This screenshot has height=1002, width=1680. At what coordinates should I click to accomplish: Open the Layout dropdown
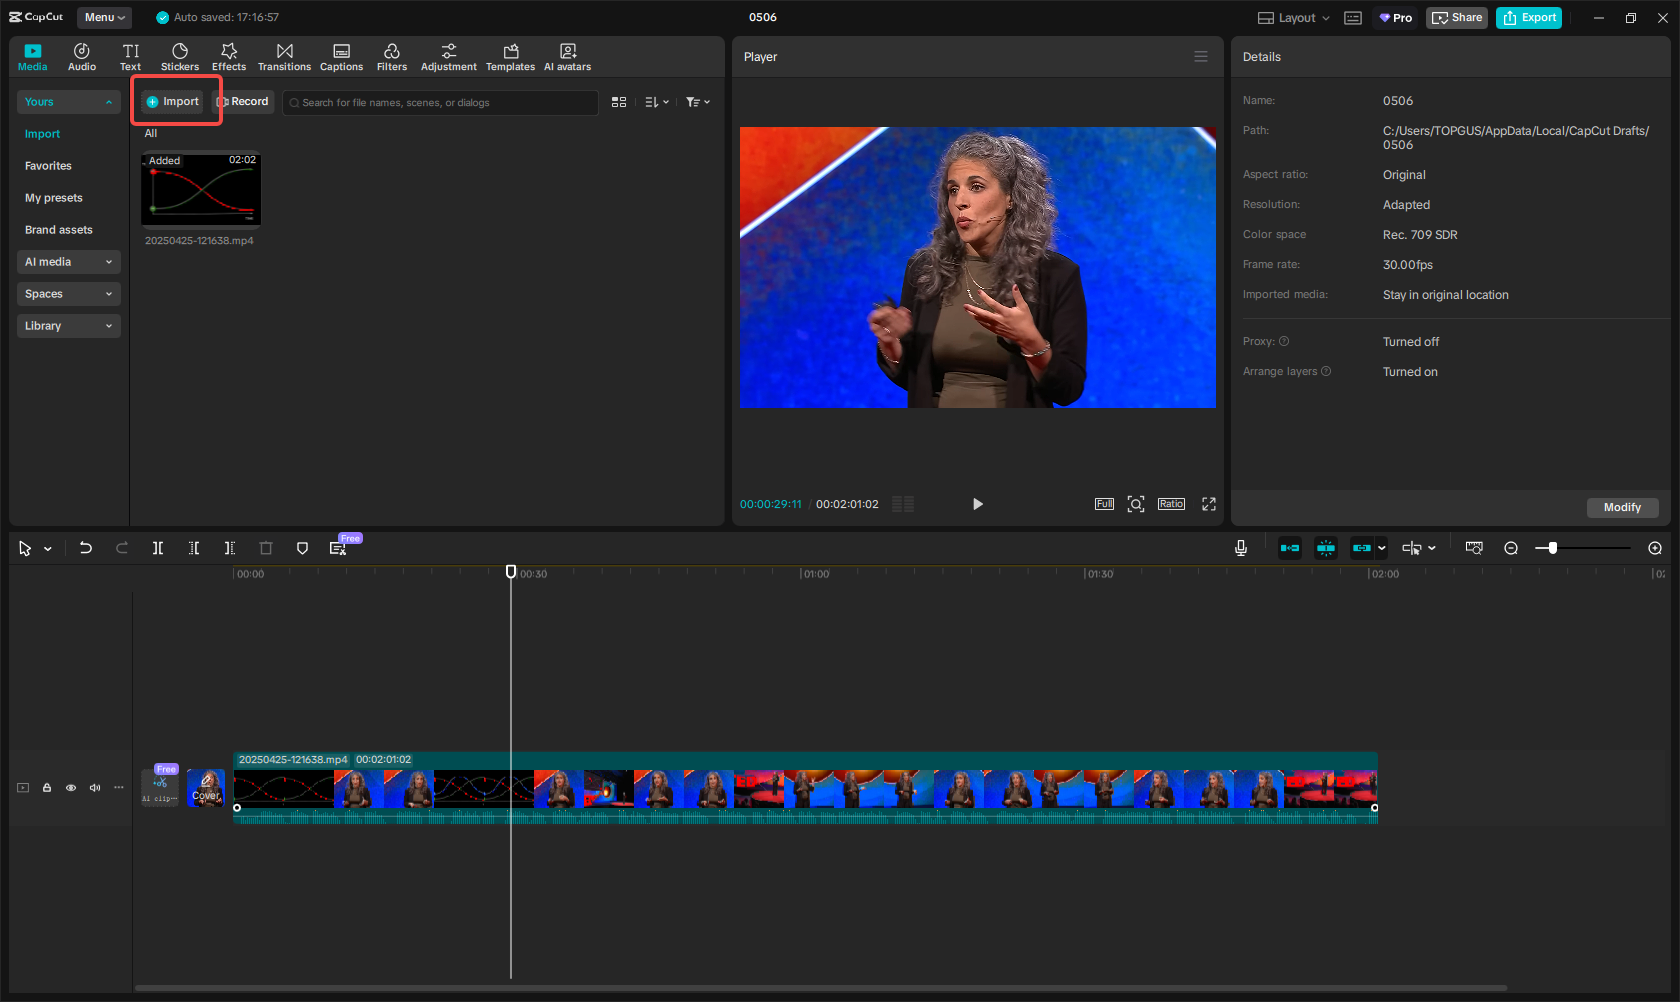pyautogui.click(x=1294, y=18)
